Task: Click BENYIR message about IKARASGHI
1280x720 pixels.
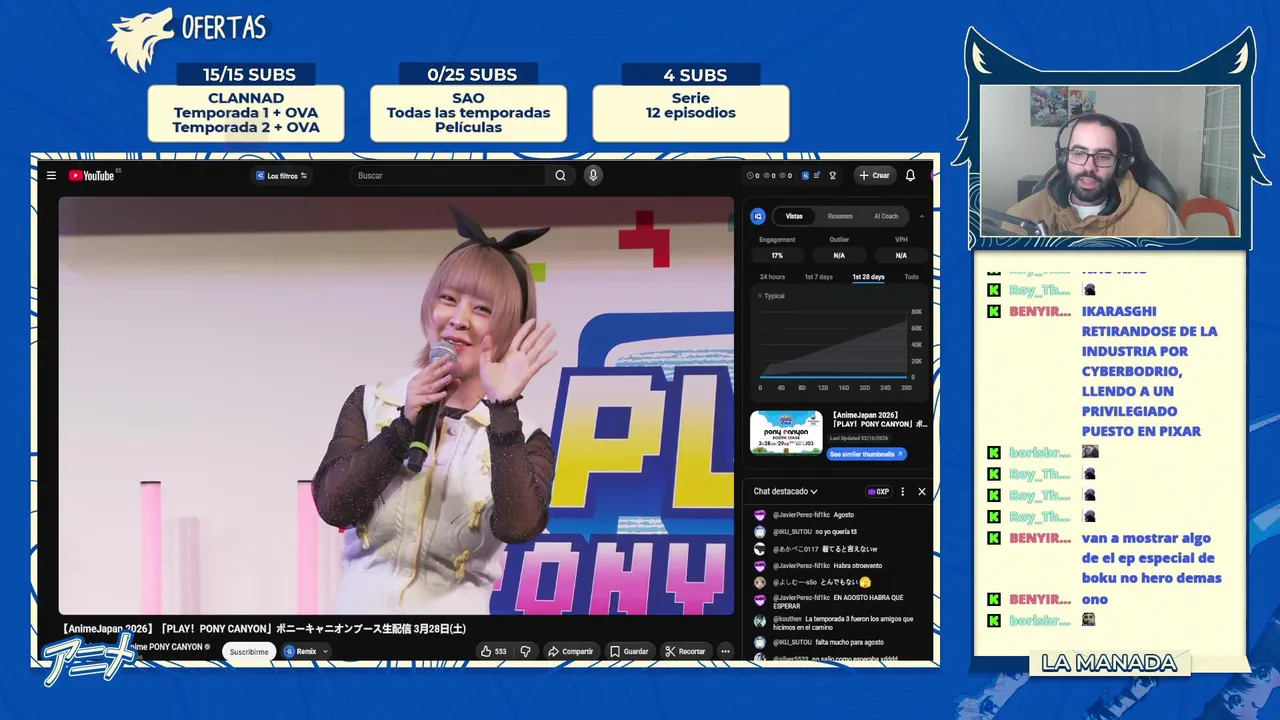Action: [x=1150, y=371]
